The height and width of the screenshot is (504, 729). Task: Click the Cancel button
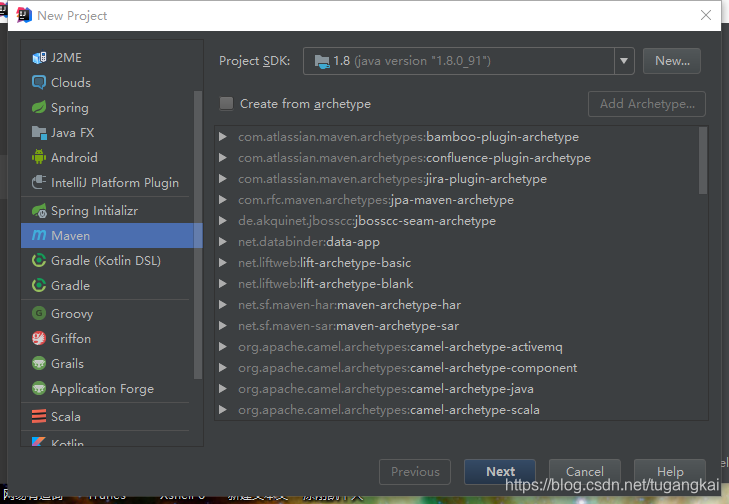pos(585,472)
